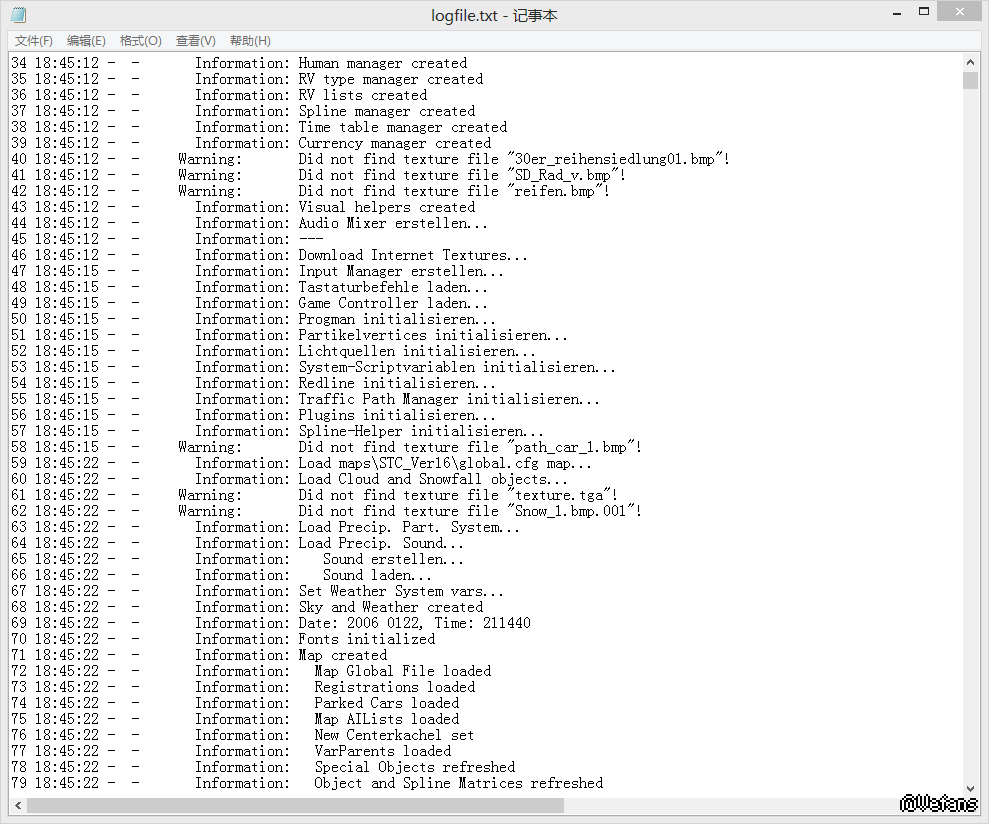Place cursor on the "Load maps\STC_Ver16\global.cfg" line
Viewport: 989px width, 824px height.
[445, 463]
